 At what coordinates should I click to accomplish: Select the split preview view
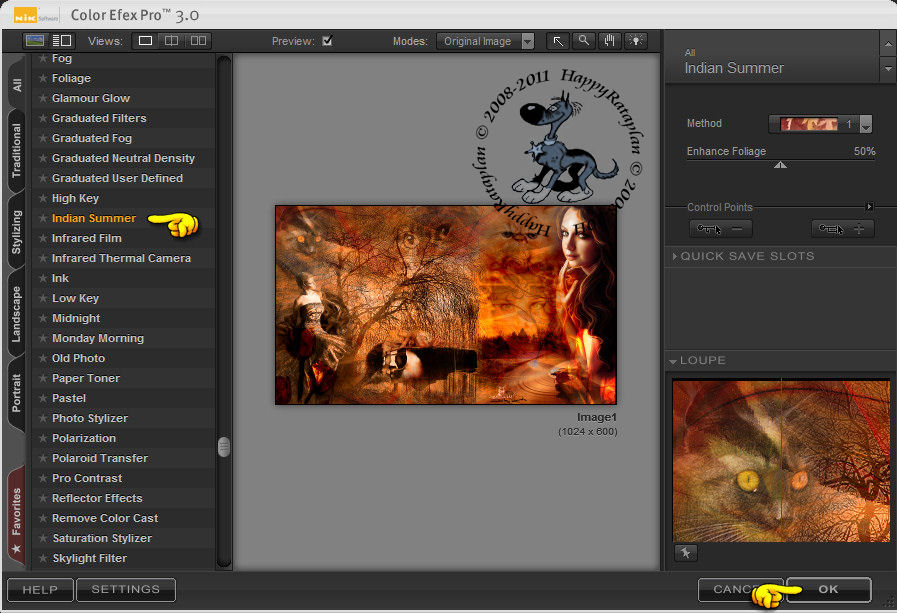click(x=172, y=41)
